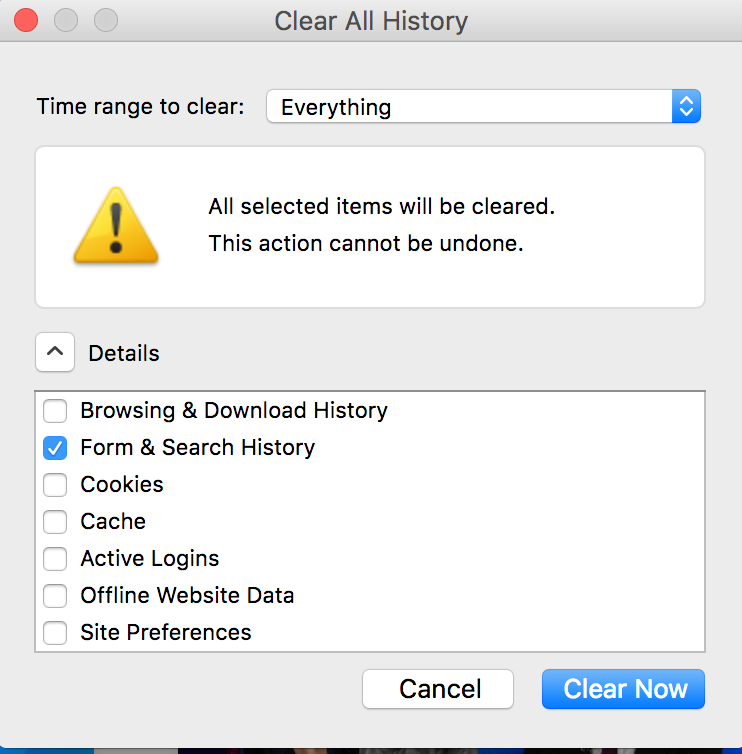
Task: Click the Cookies label text
Action: (122, 485)
